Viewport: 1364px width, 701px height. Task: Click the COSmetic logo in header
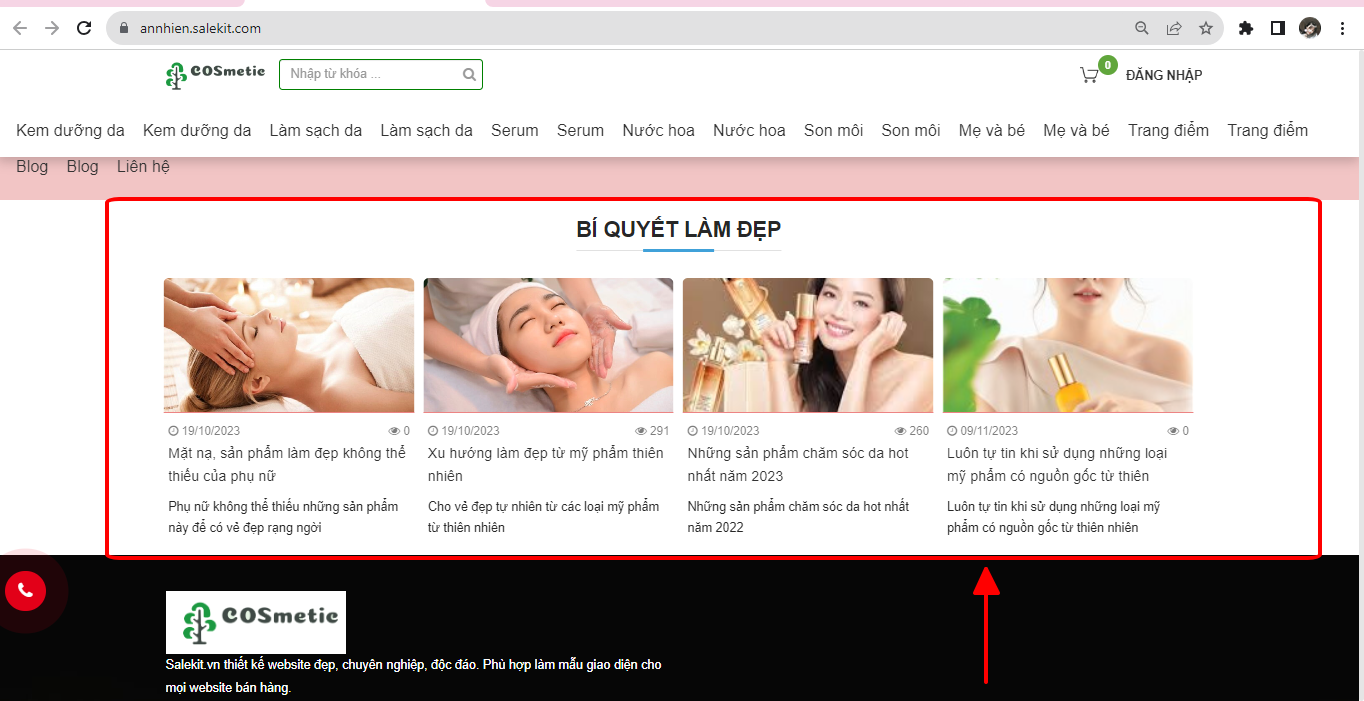point(215,75)
